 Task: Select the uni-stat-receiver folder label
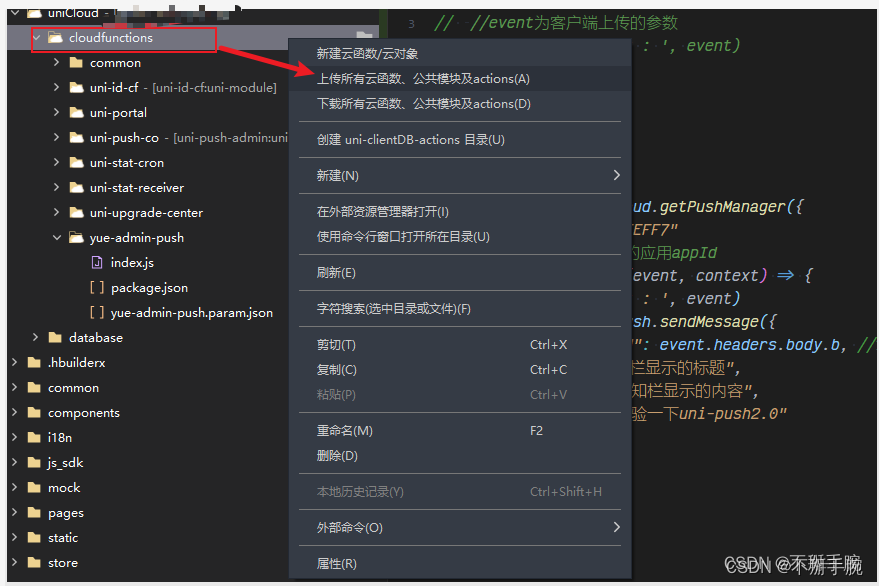137,187
